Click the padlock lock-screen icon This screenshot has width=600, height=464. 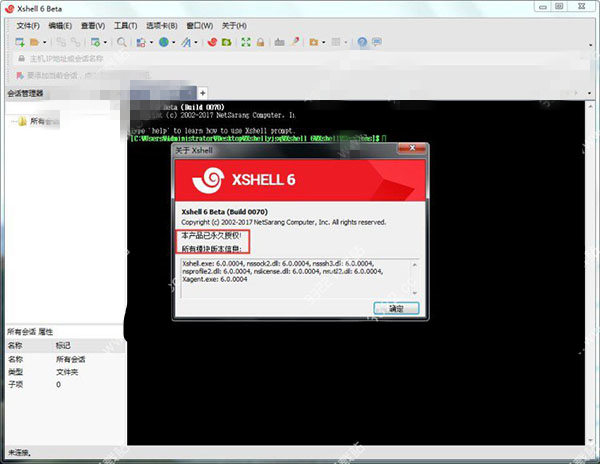click(x=260, y=42)
